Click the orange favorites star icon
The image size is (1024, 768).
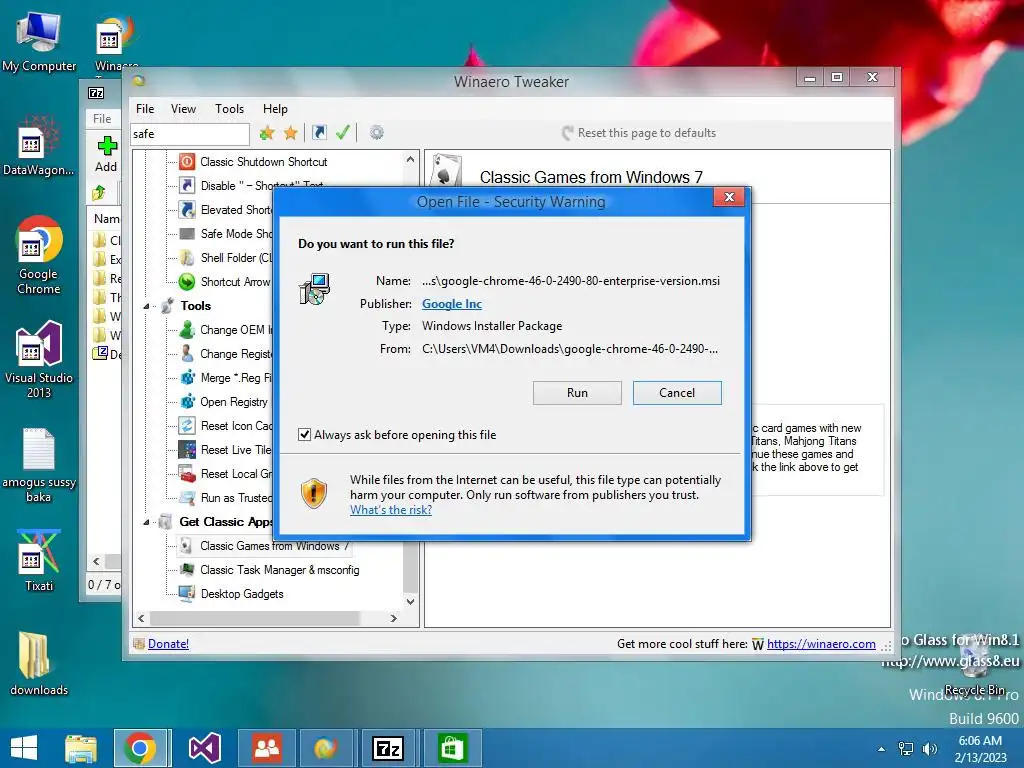pyautogui.click(x=291, y=133)
